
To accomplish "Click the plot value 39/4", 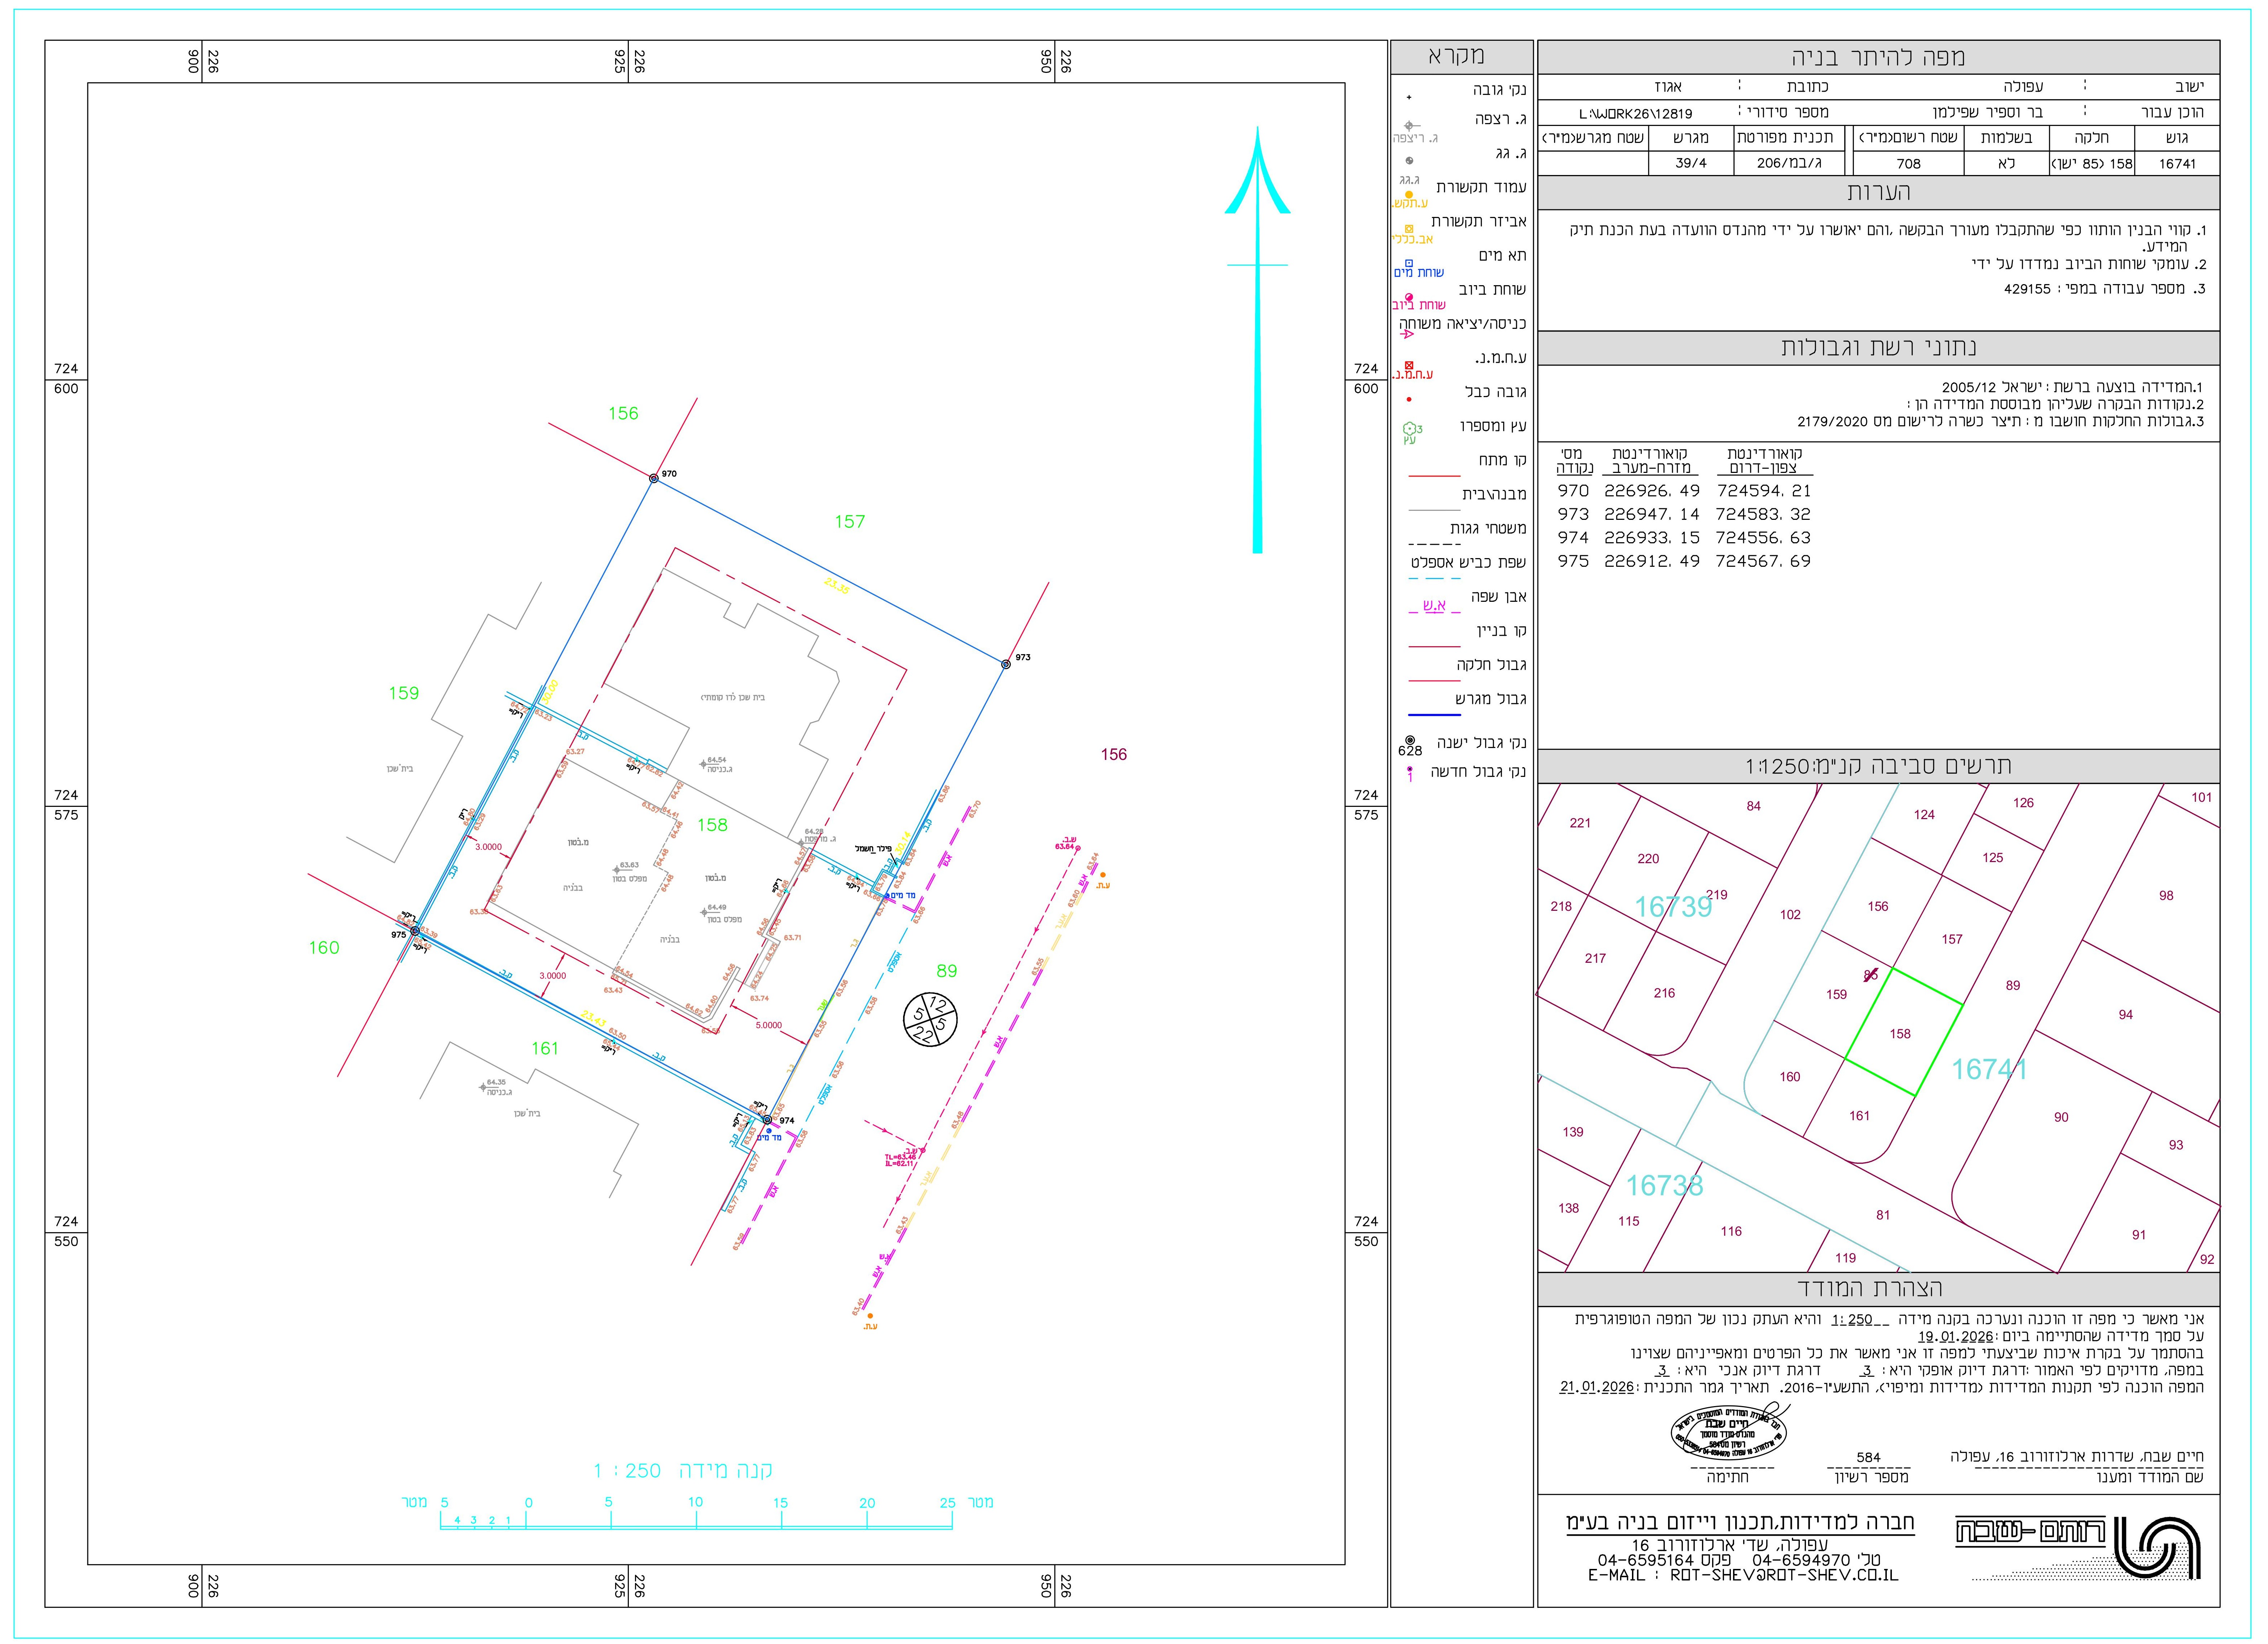I will coord(1691,164).
